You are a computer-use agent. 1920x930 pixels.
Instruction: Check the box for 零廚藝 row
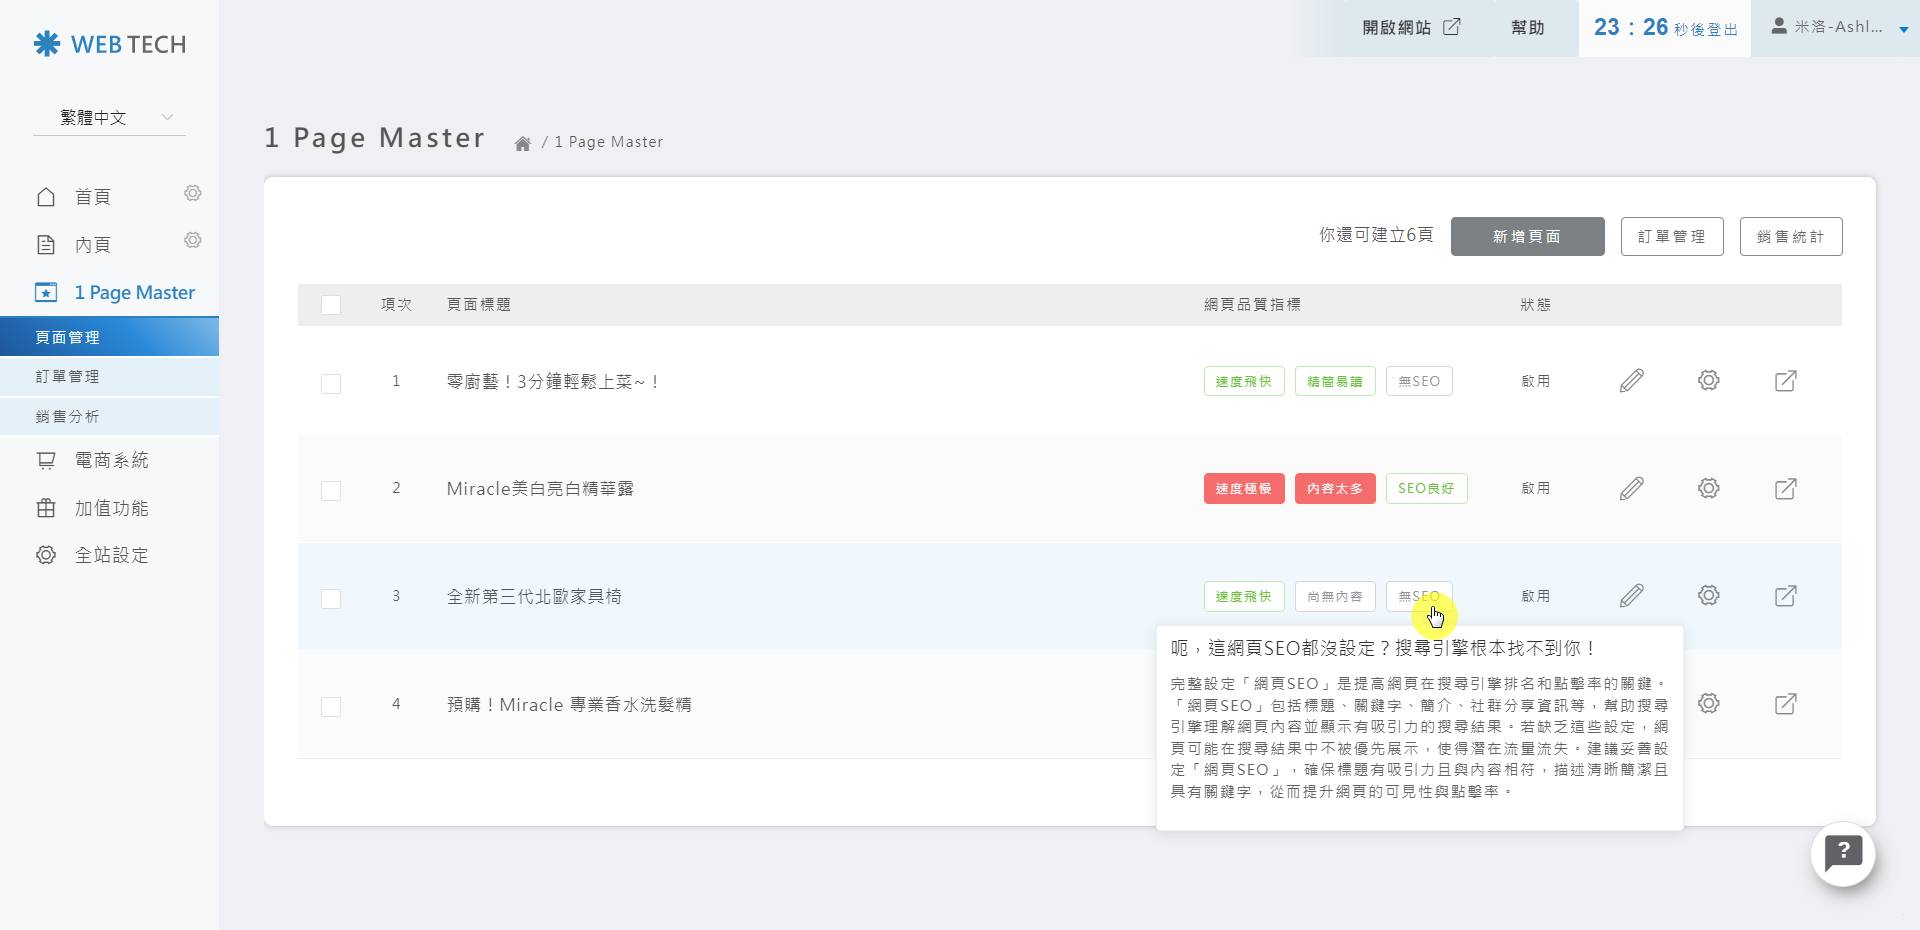pos(331,384)
